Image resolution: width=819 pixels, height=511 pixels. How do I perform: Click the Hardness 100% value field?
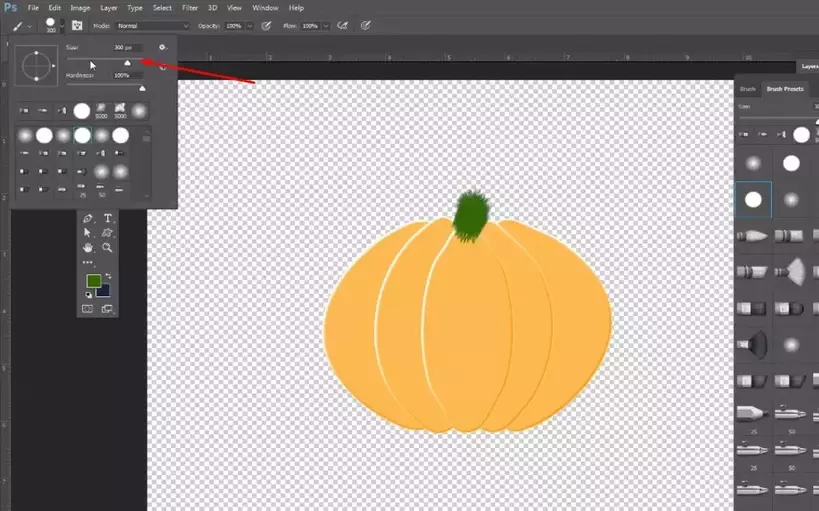pos(127,76)
